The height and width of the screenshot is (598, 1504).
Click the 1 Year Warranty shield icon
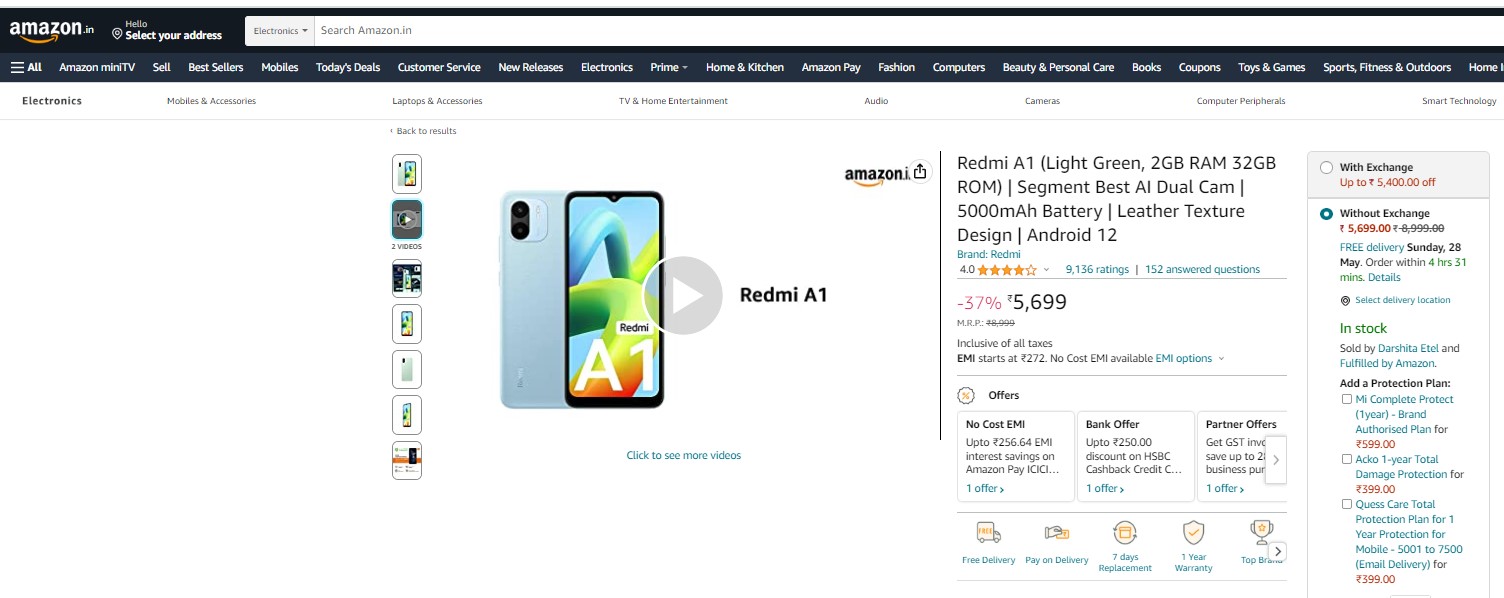coord(1193,532)
